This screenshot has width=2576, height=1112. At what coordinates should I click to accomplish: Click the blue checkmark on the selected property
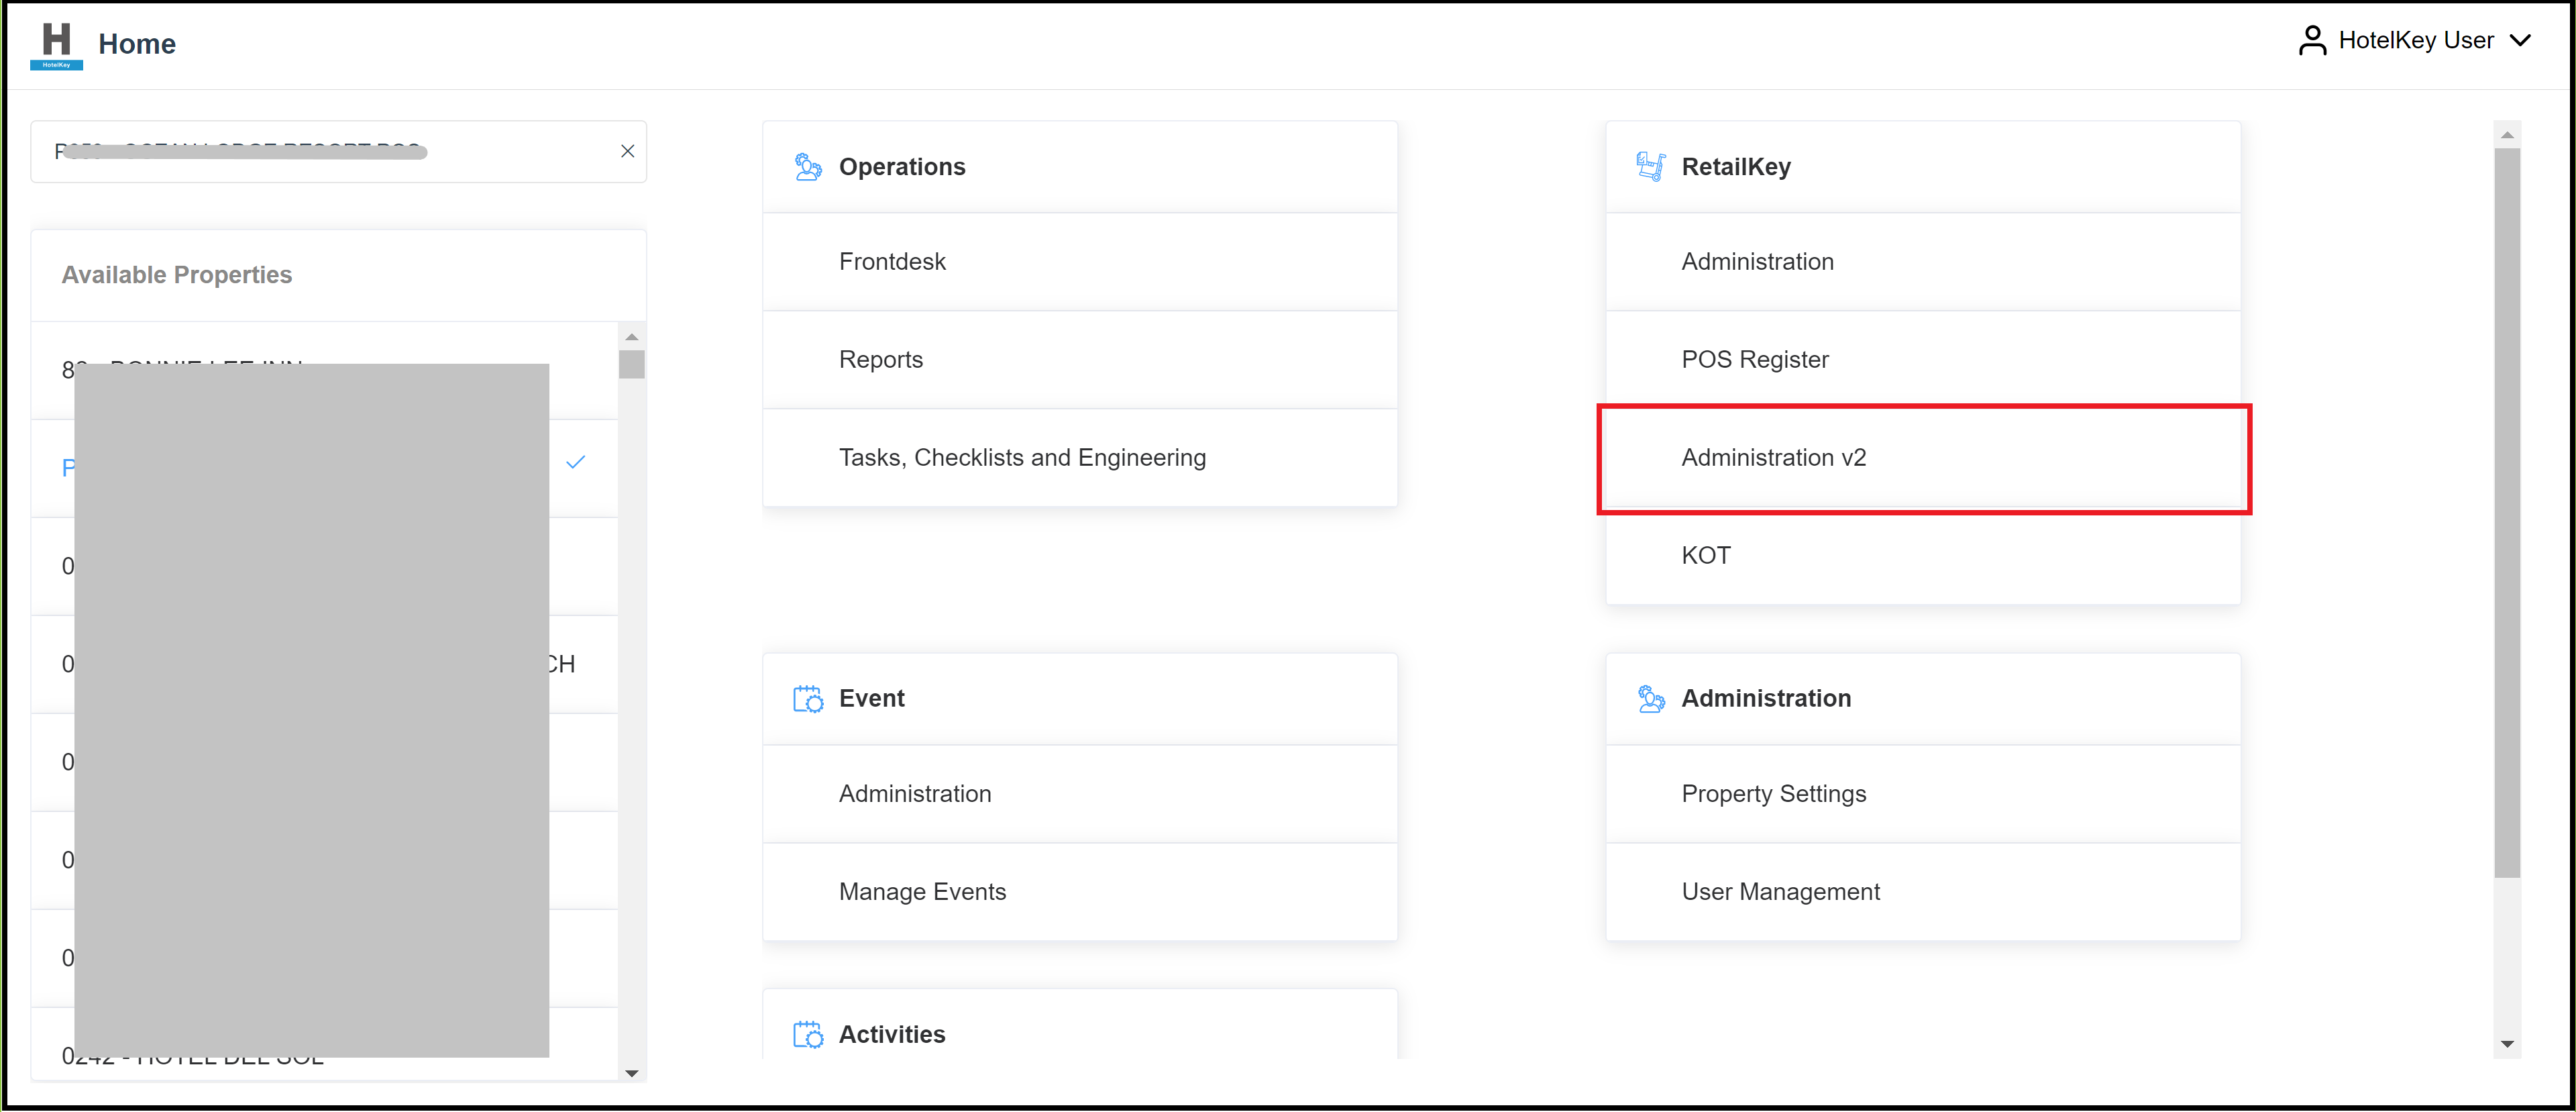[x=577, y=462]
